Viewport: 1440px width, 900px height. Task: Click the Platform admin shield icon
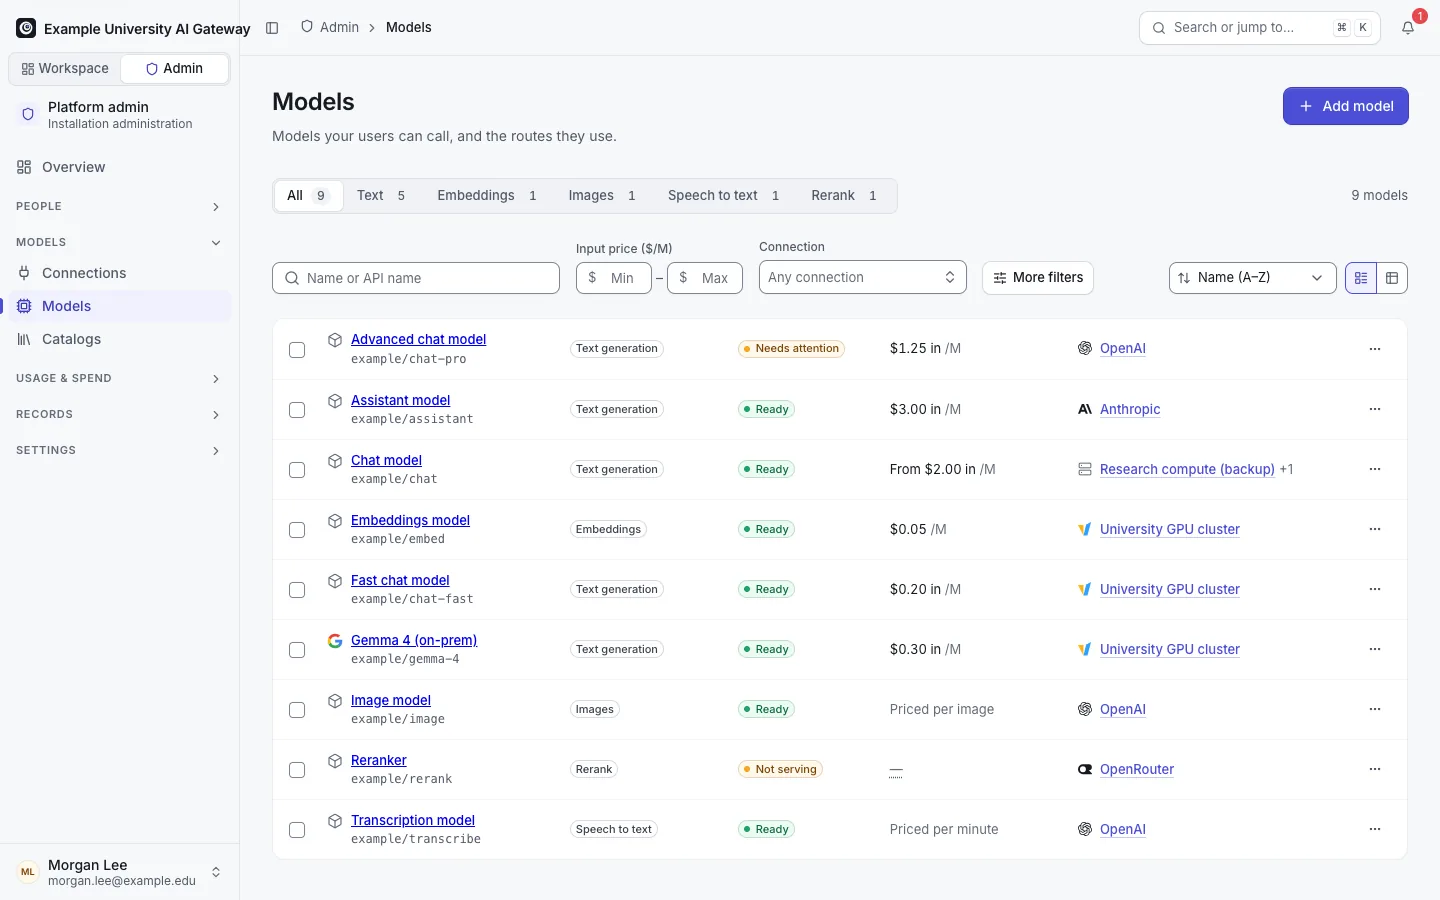(x=28, y=114)
